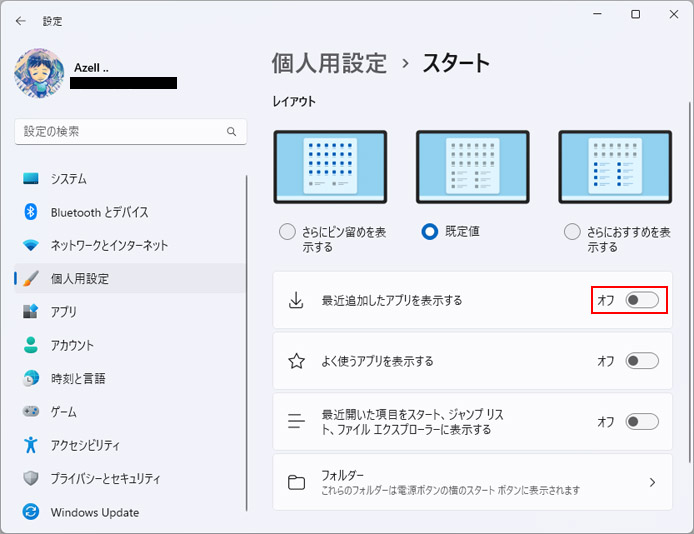The image size is (694, 534).
Task: Open the アカウント person icon
Action: pyautogui.click(x=31, y=345)
